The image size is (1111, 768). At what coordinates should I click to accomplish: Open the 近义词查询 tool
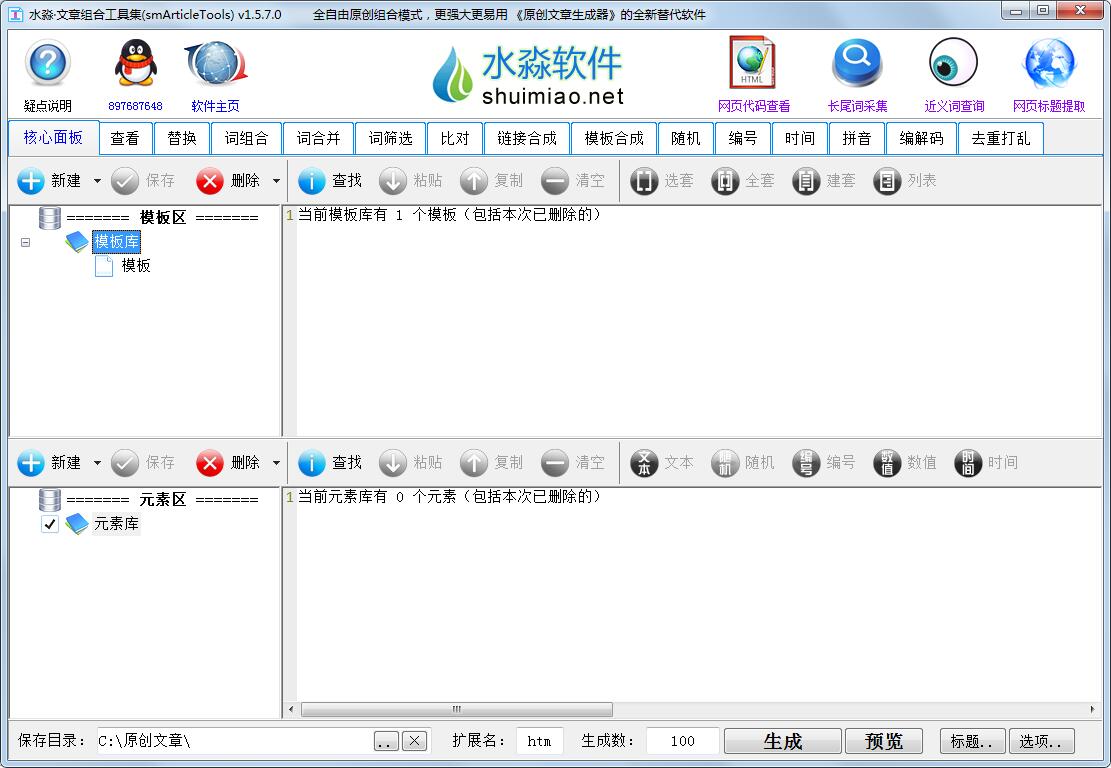(953, 64)
